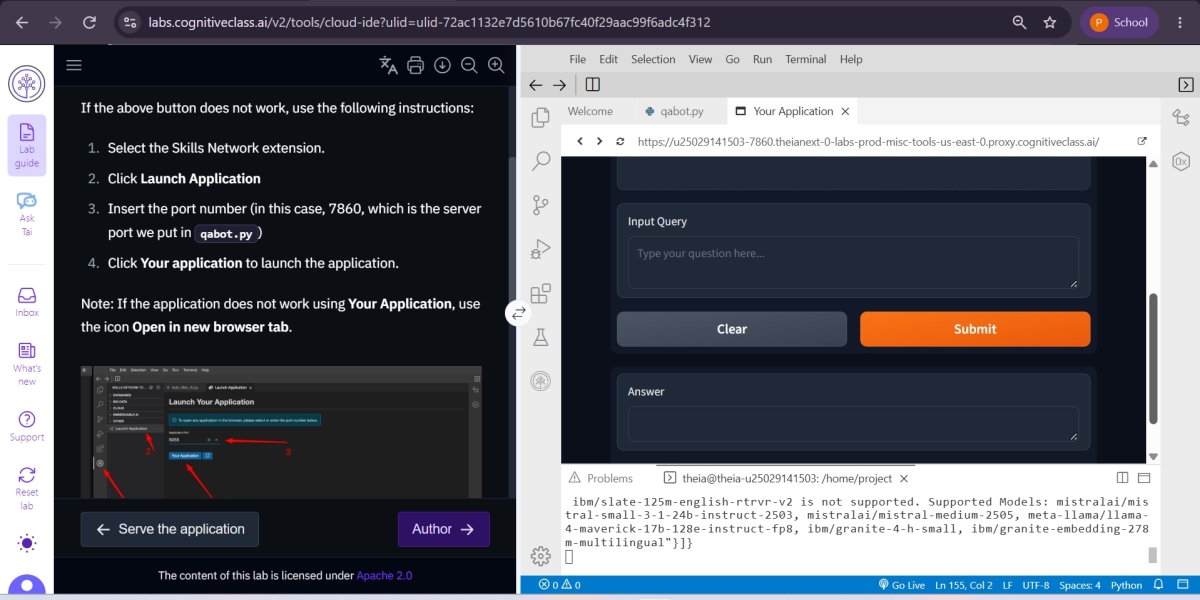Open the Search view in the IDE

(541, 161)
